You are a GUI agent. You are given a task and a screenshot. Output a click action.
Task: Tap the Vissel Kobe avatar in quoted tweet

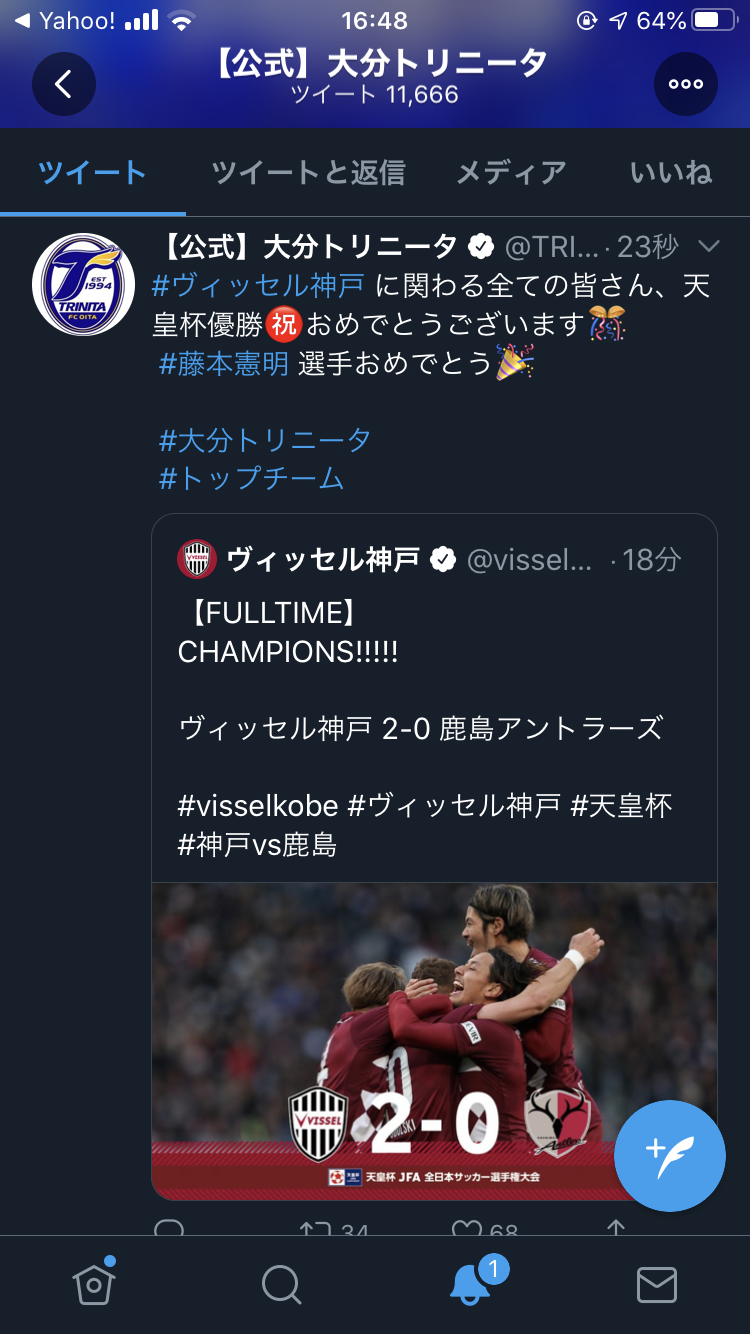click(x=196, y=559)
